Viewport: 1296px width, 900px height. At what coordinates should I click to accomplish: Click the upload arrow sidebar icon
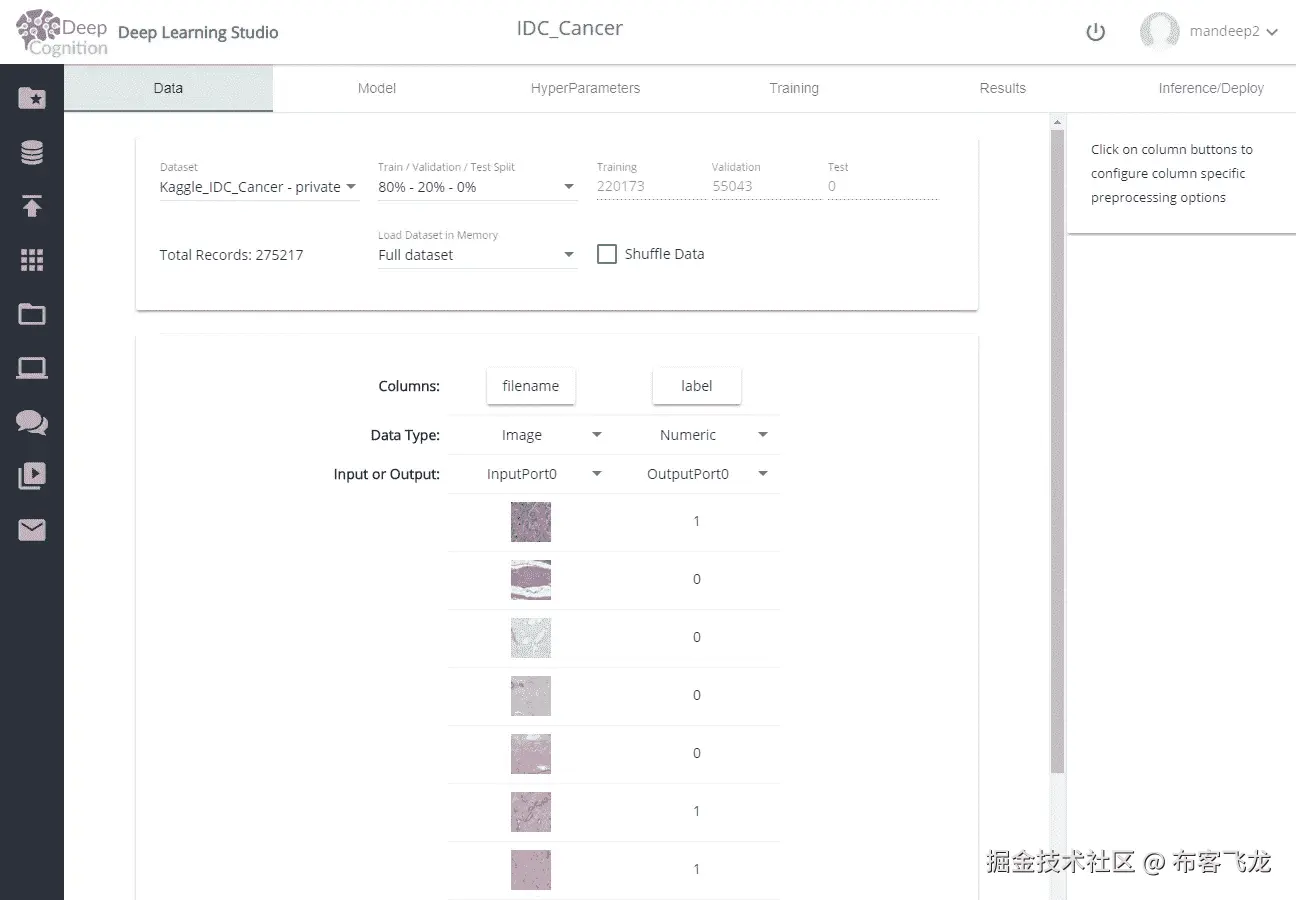click(x=32, y=206)
